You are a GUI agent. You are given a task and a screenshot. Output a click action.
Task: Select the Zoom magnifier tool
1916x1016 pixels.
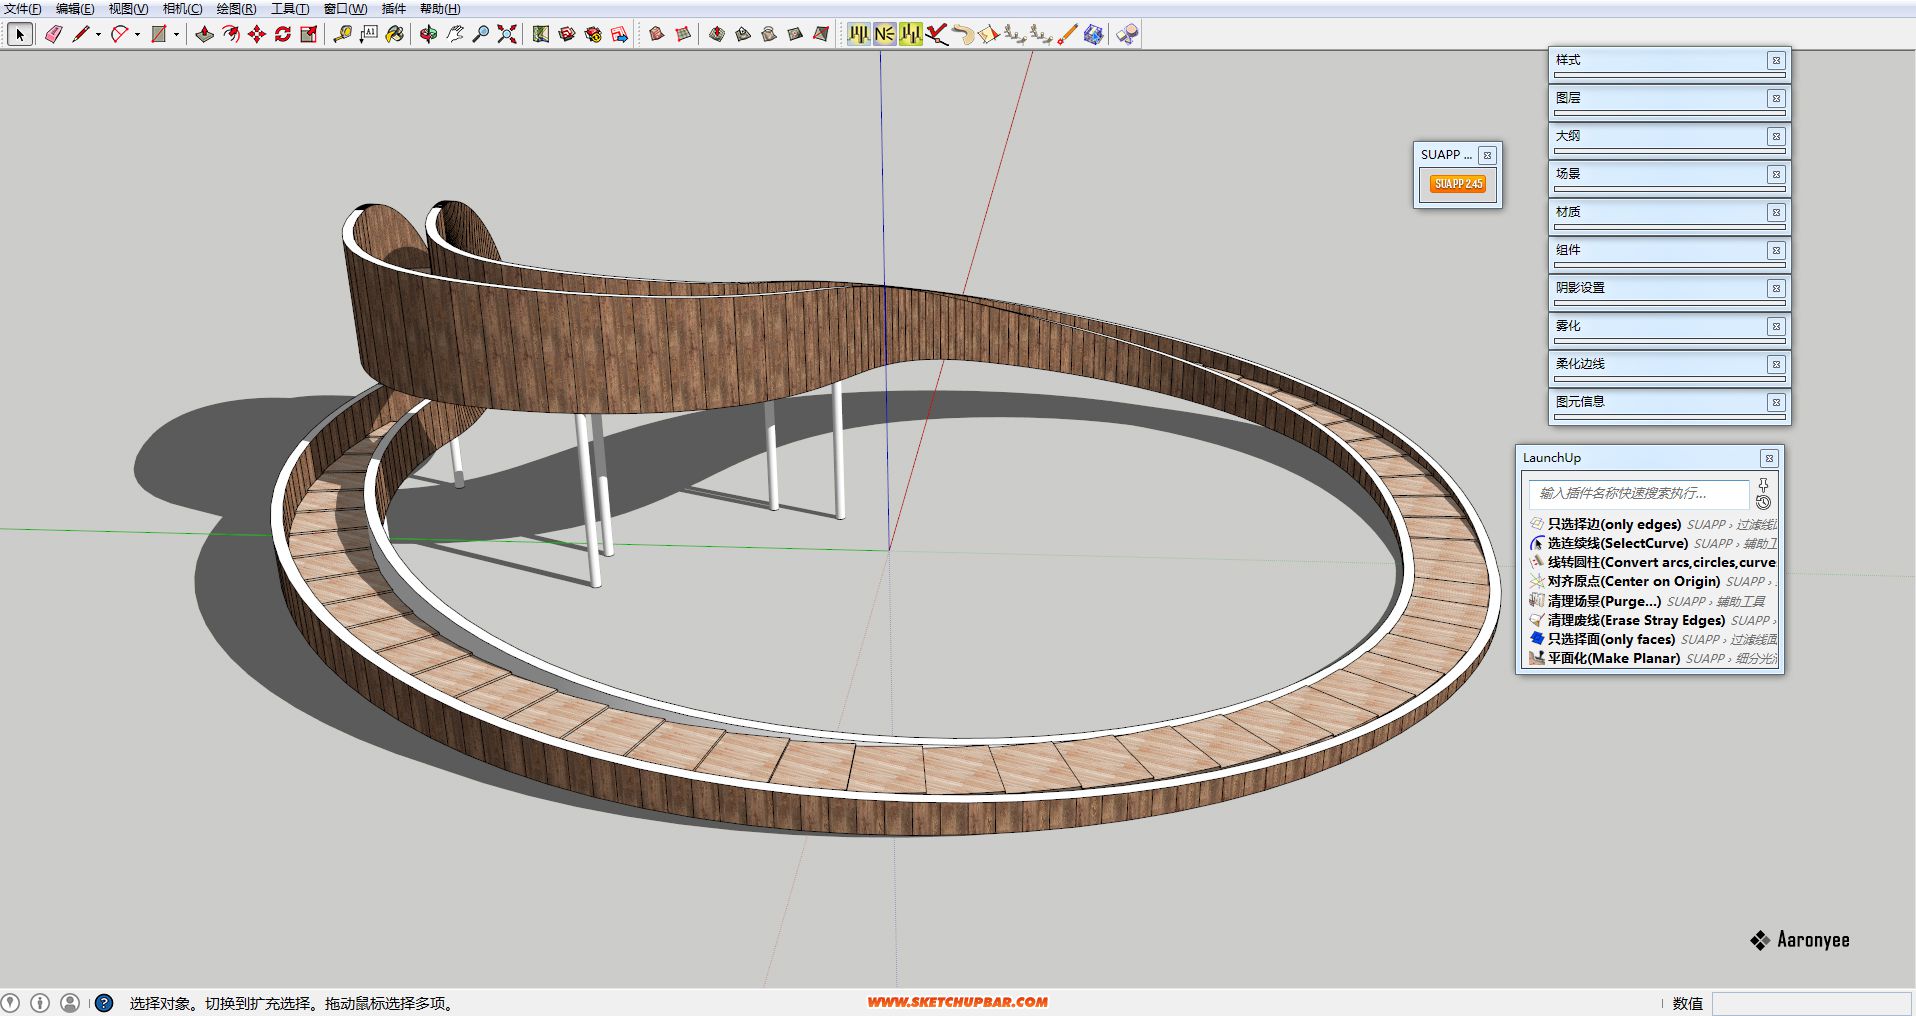click(480, 34)
